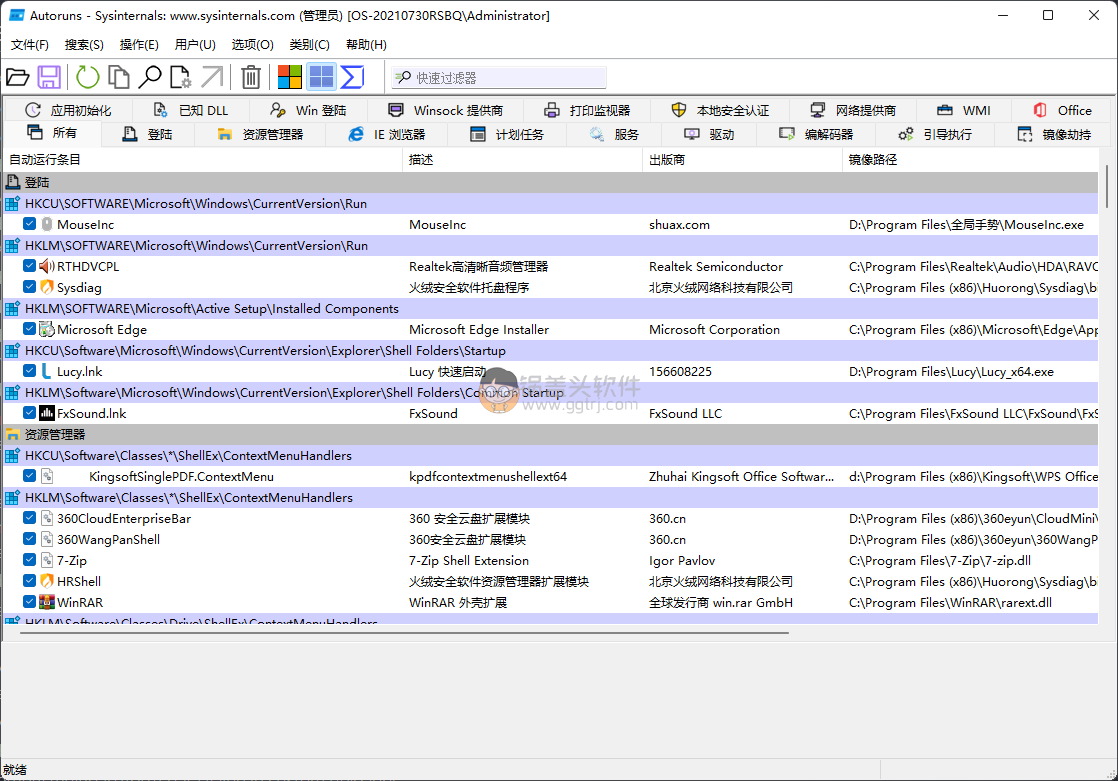Open the 帮助(H) menu
Viewport: 1118px width, 781px height.
click(x=366, y=44)
